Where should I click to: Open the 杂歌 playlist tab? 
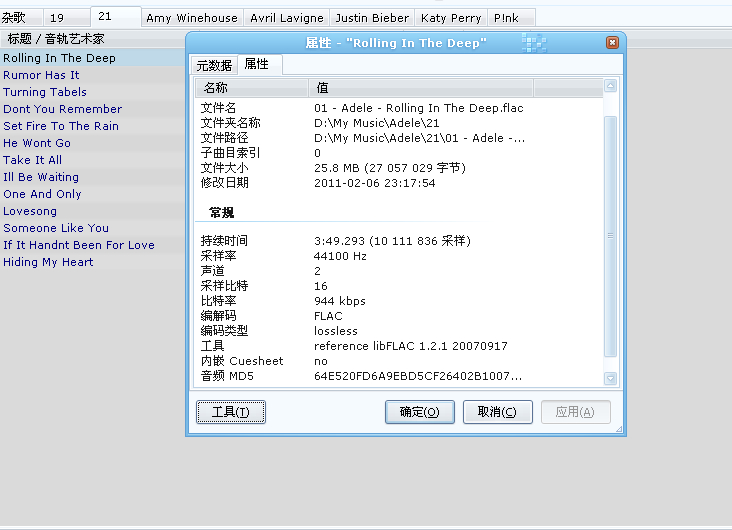[x=21, y=18]
